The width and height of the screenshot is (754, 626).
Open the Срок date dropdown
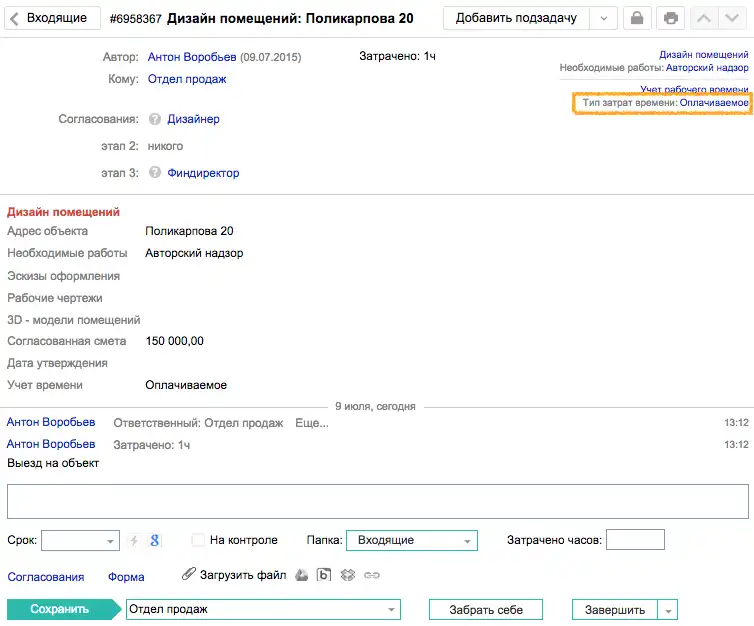[80, 540]
